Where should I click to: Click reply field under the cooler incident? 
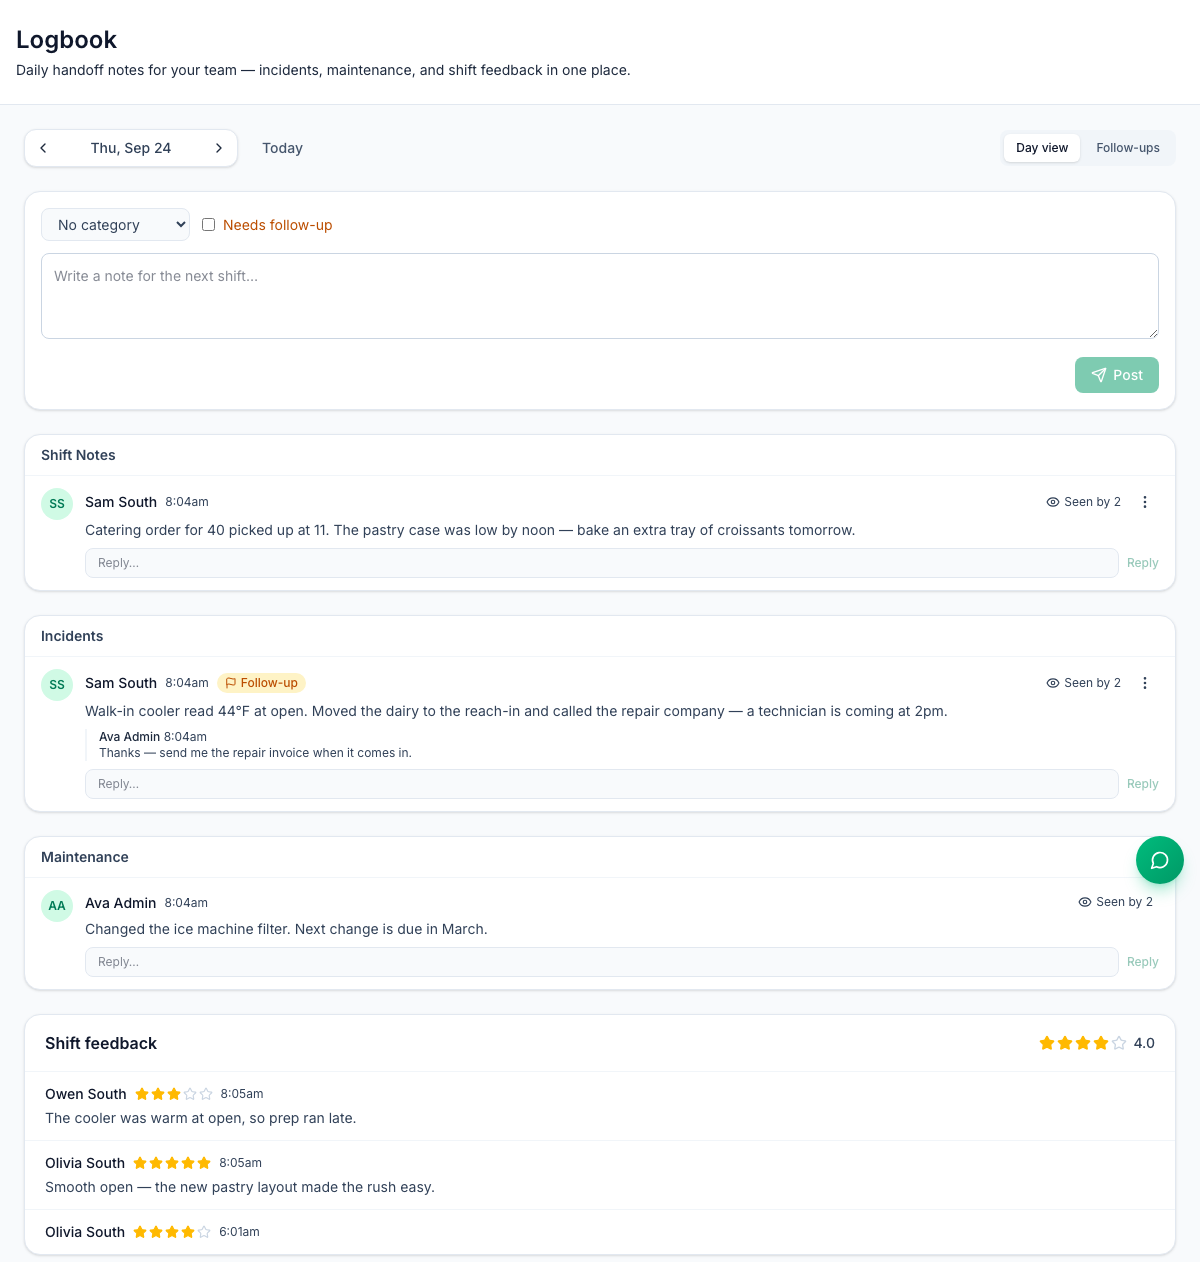(x=601, y=784)
